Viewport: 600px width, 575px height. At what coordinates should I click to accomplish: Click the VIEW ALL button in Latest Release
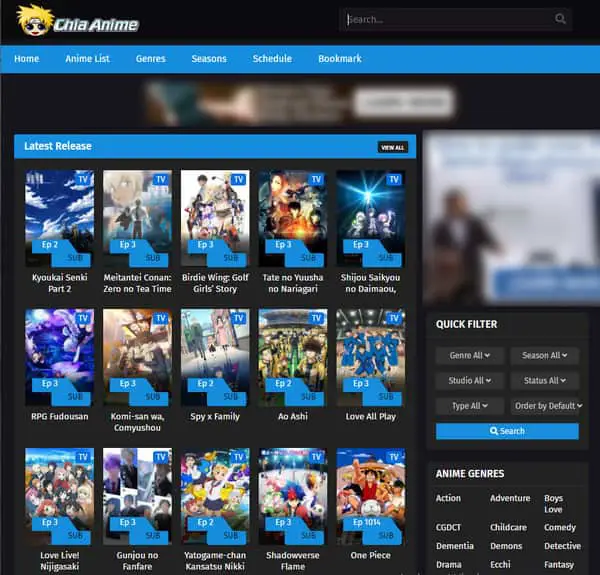pyautogui.click(x=393, y=147)
